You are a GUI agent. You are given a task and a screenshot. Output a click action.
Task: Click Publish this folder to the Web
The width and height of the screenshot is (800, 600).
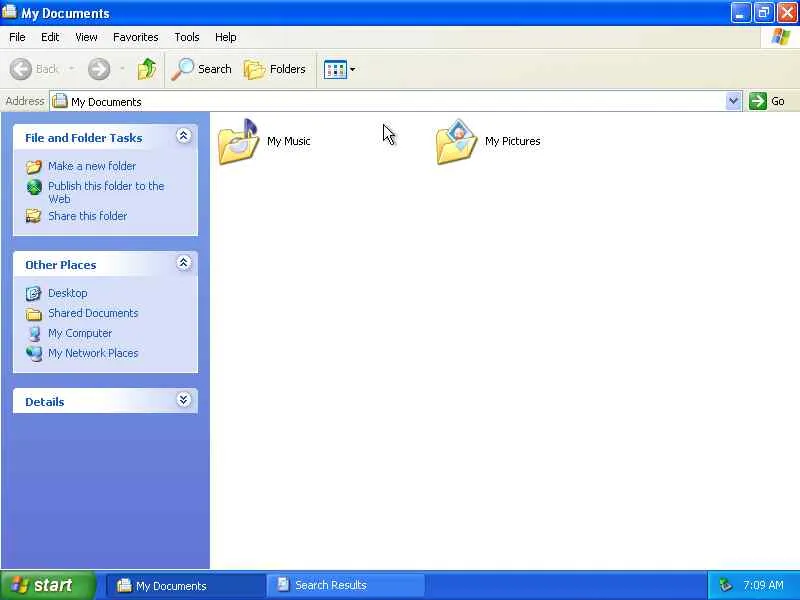click(106, 192)
